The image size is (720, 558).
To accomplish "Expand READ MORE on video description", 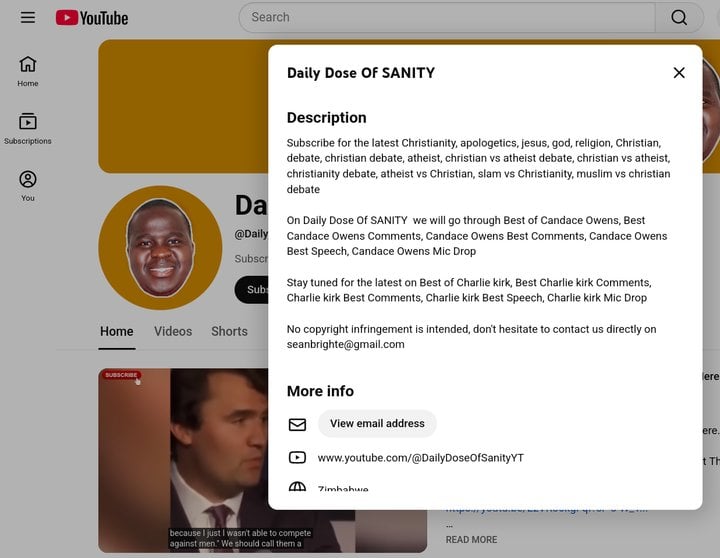I will (x=471, y=540).
